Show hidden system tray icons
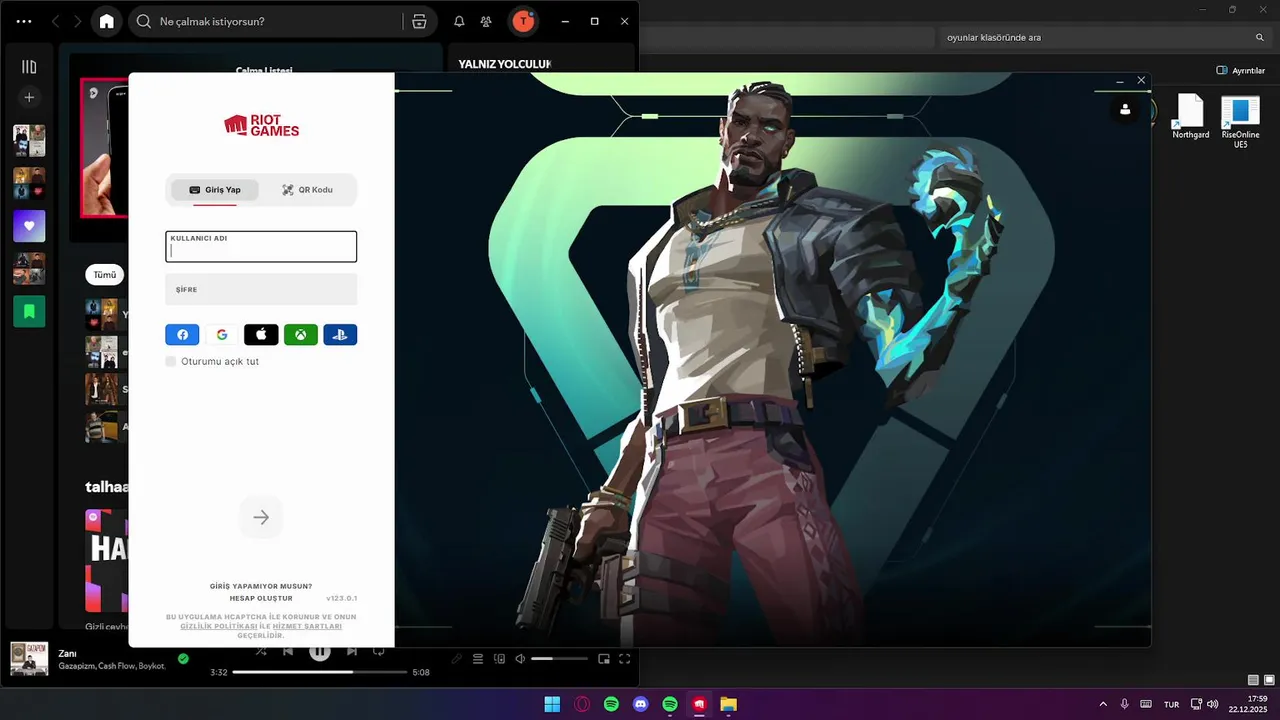 pyautogui.click(x=1103, y=704)
